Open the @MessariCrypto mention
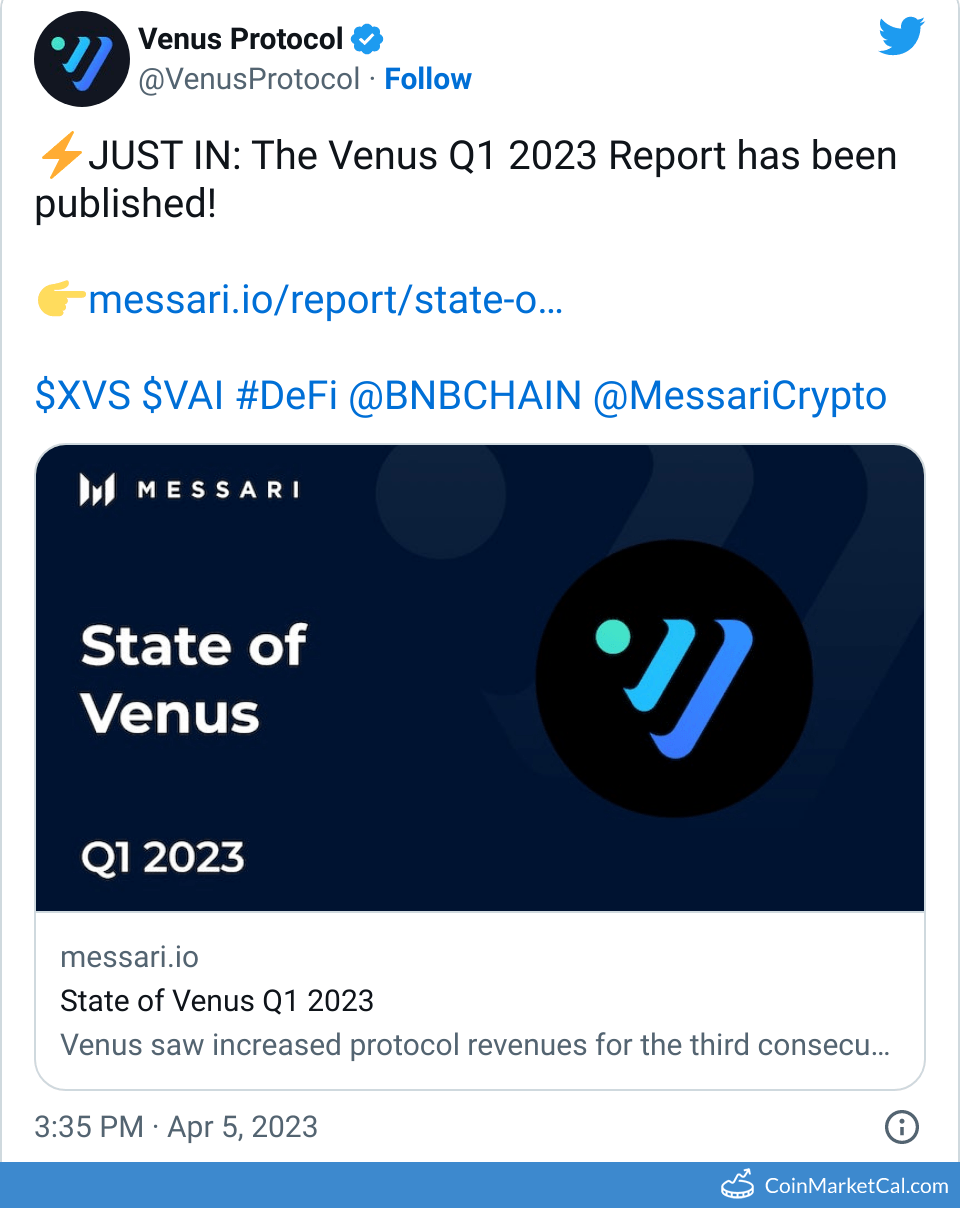 pos(740,396)
